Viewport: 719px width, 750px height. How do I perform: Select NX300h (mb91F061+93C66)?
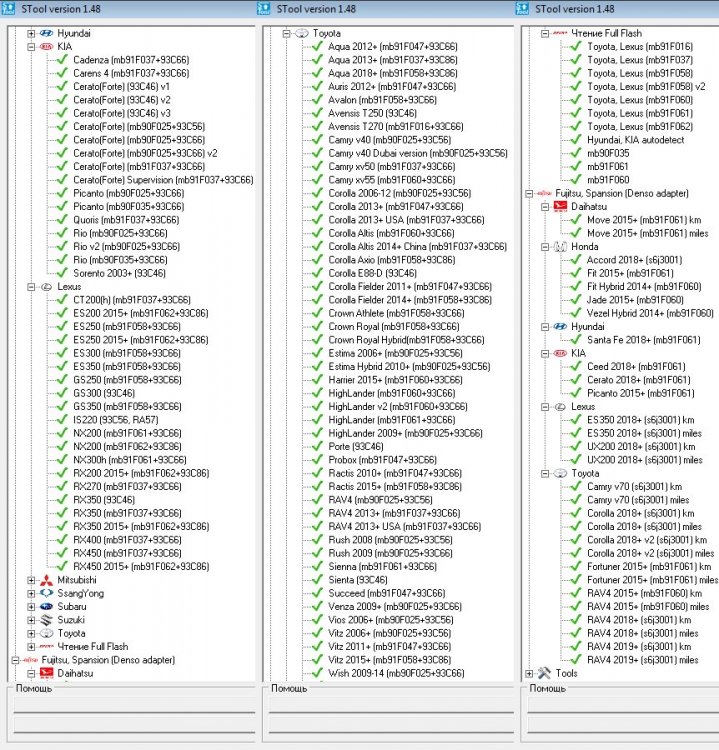pos(130,460)
